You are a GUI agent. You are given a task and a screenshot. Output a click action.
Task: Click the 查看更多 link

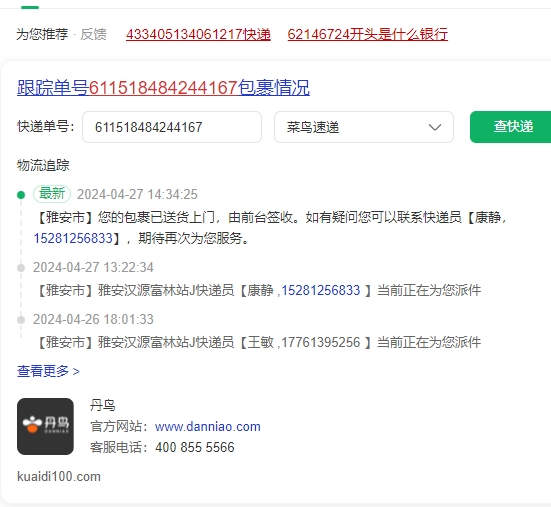(x=48, y=371)
